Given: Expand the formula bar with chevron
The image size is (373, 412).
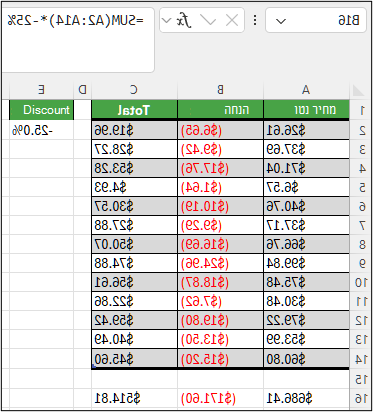Looking at the screenshot, I should pyautogui.click(x=166, y=21).
